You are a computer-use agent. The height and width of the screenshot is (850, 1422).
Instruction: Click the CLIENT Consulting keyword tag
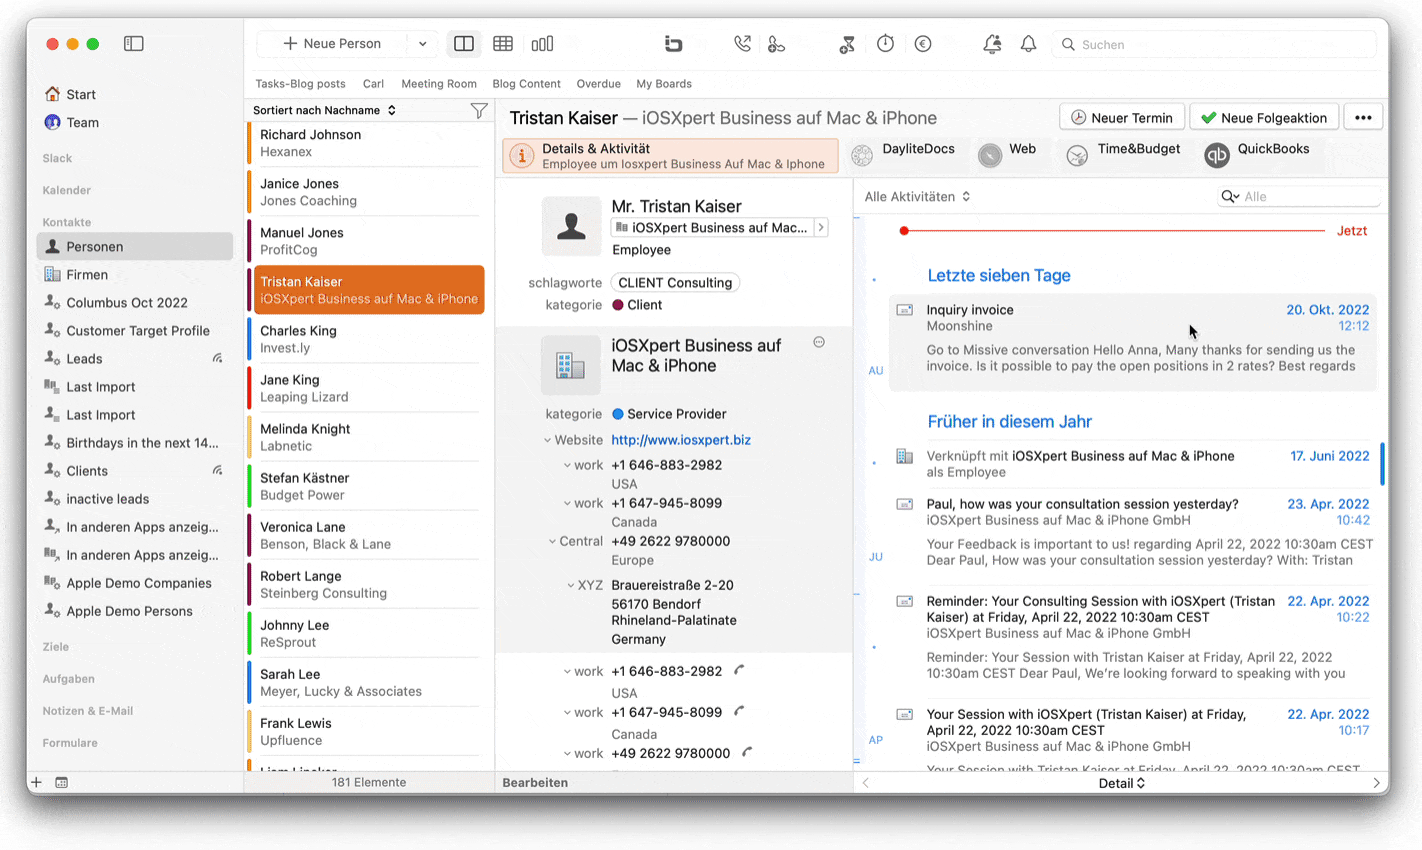coord(675,283)
